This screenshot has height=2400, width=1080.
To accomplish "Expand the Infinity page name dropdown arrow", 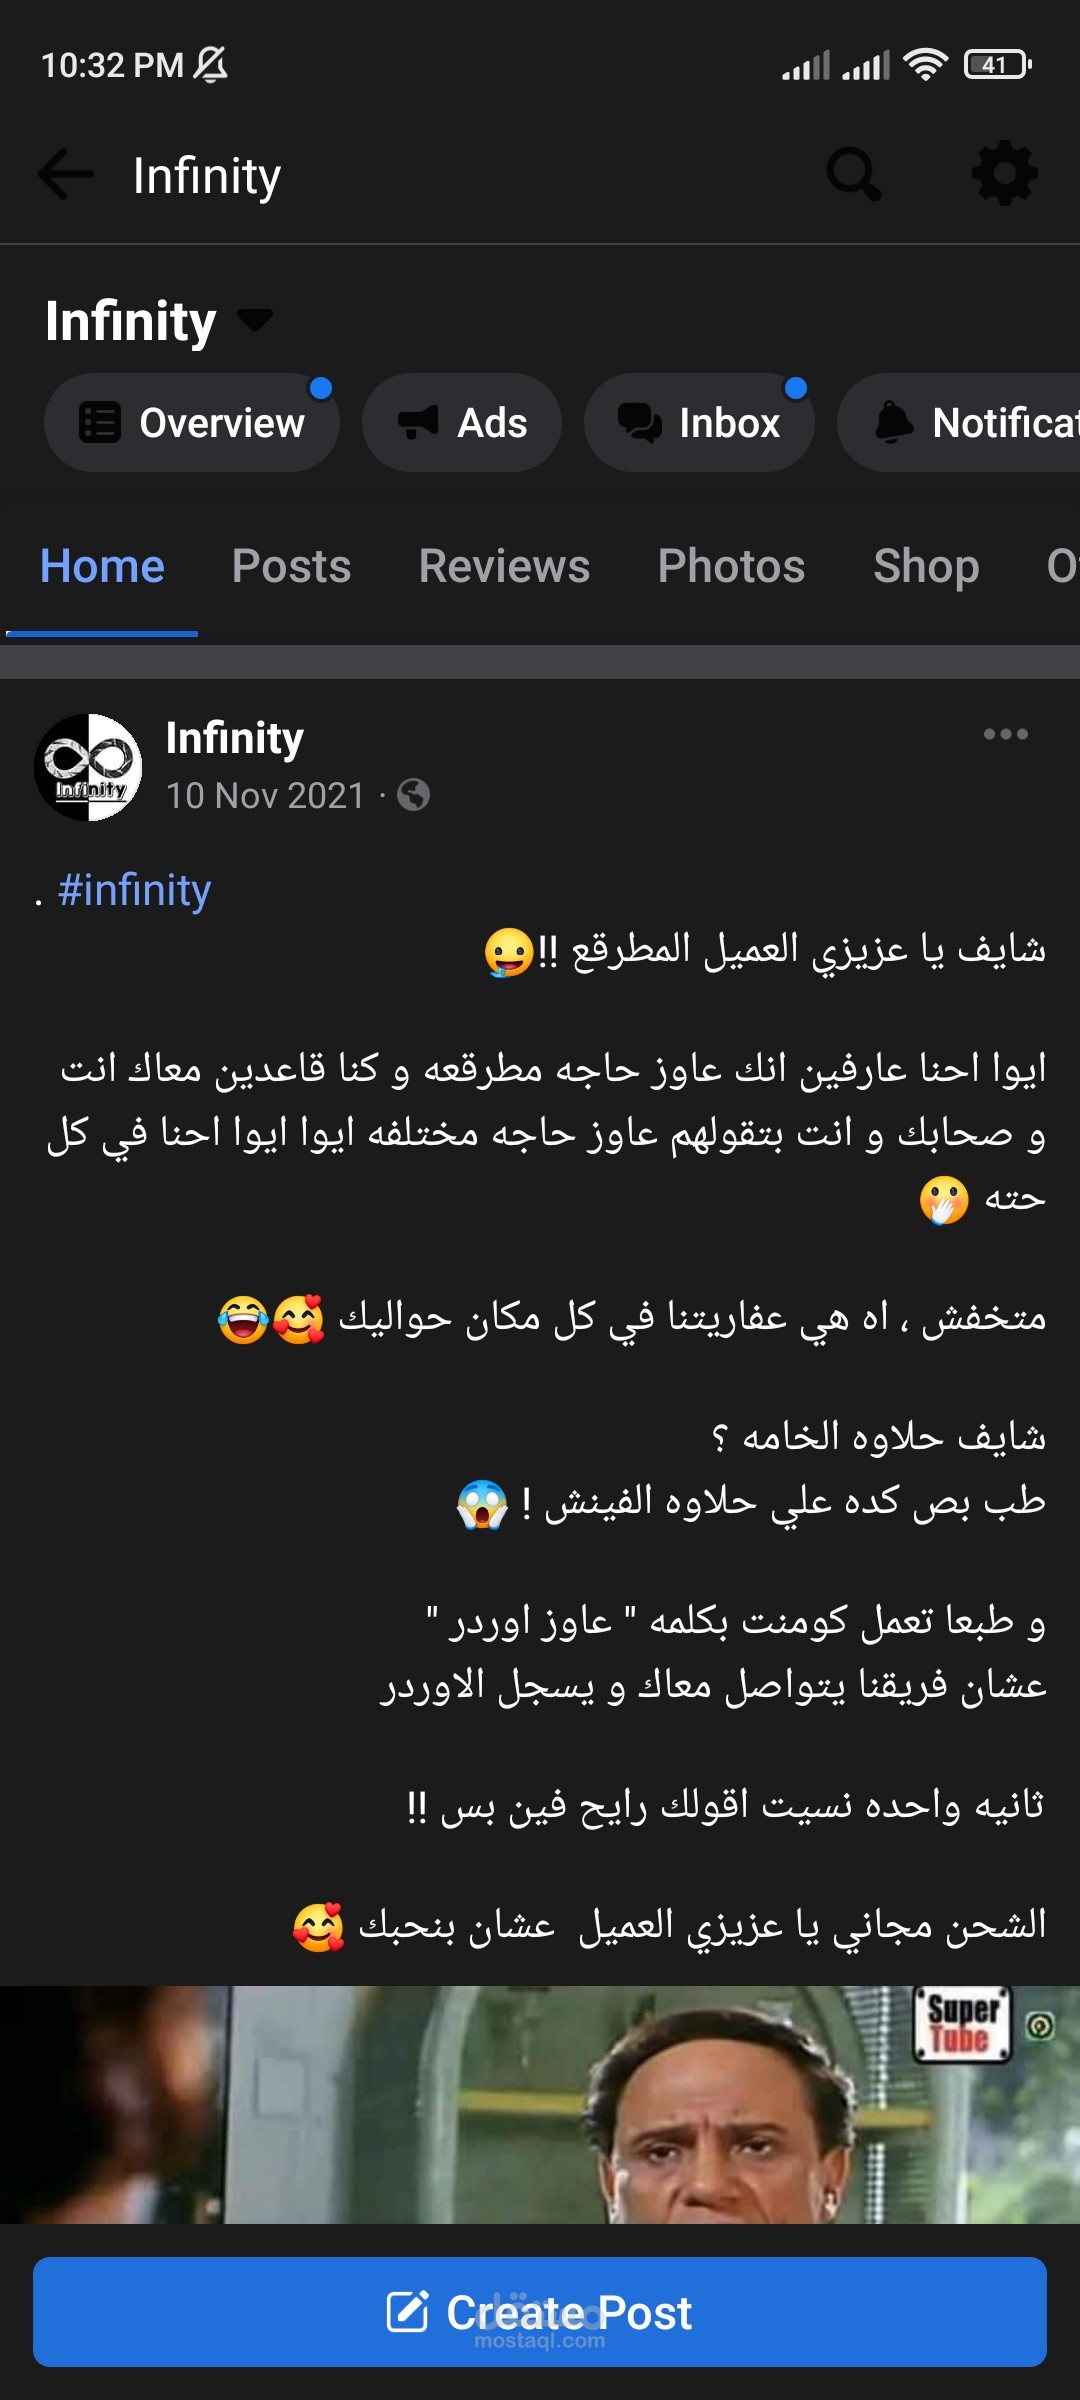I will pos(255,322).
